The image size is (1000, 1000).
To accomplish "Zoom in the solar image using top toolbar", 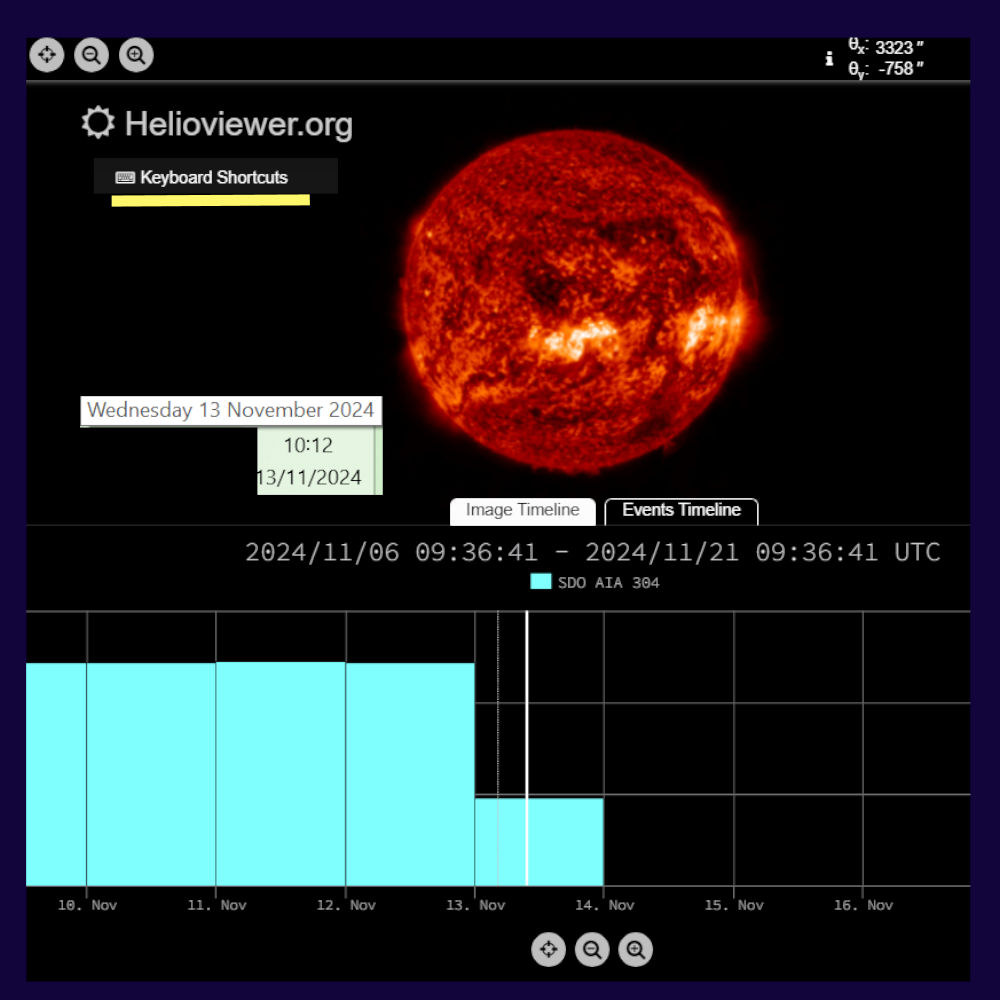I will (136, 55).
